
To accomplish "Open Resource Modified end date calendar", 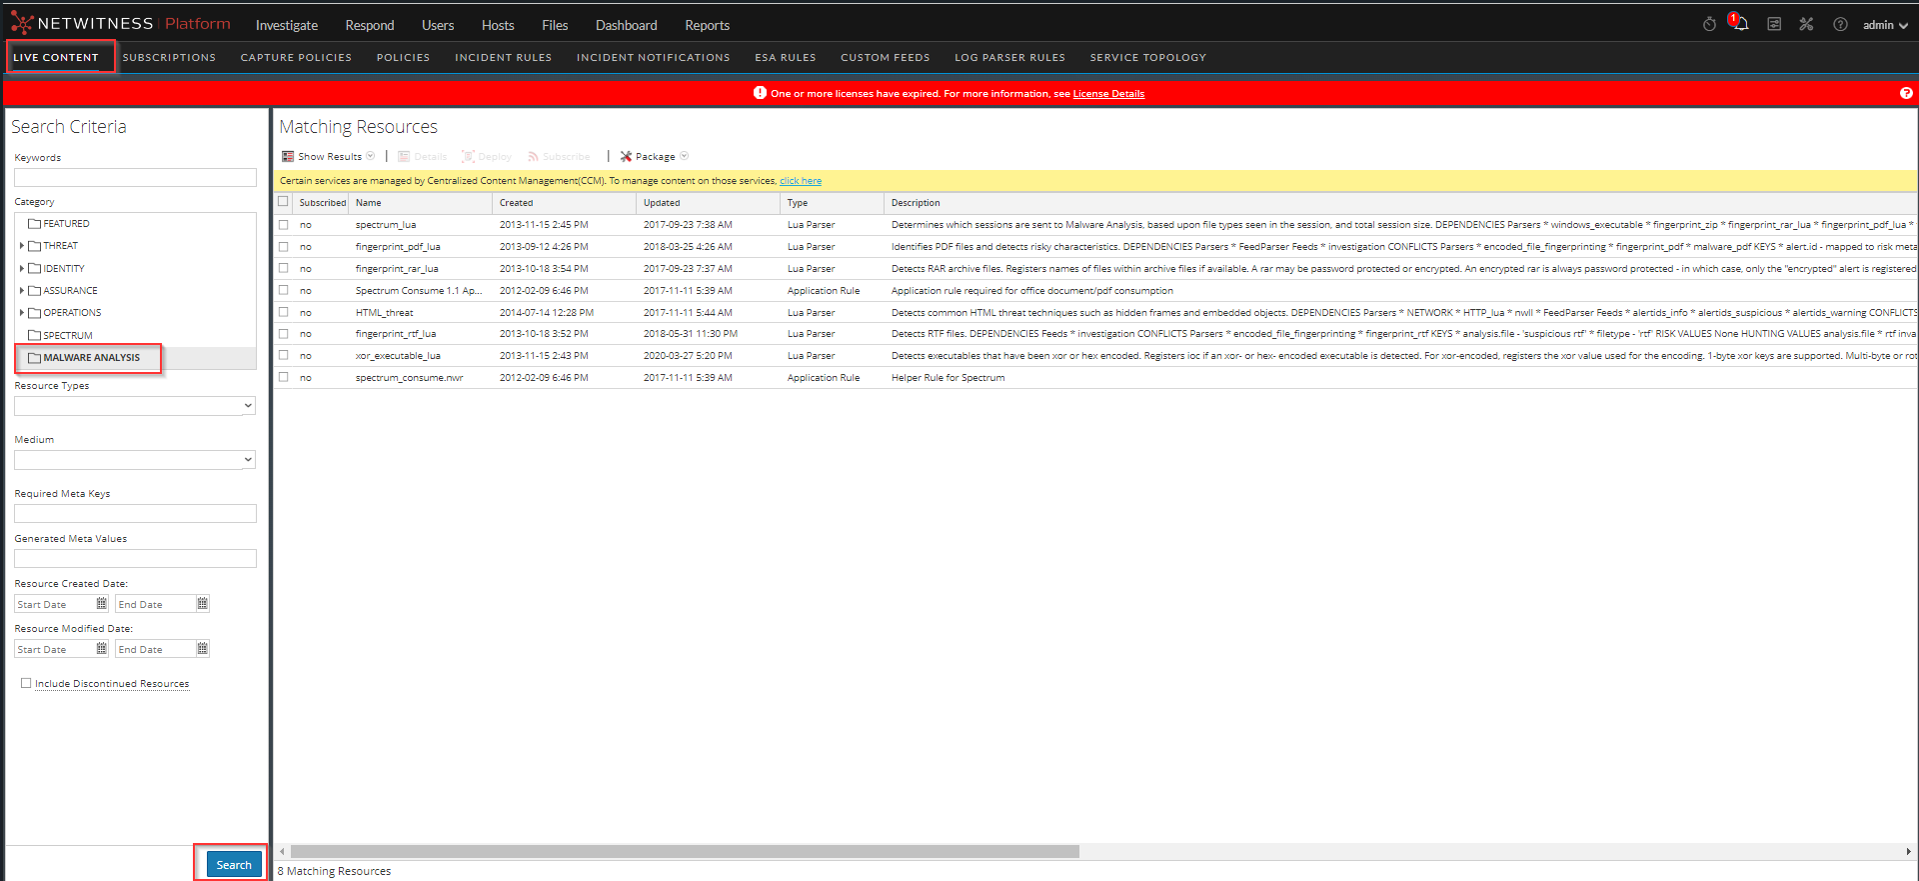I will (202, 648).
